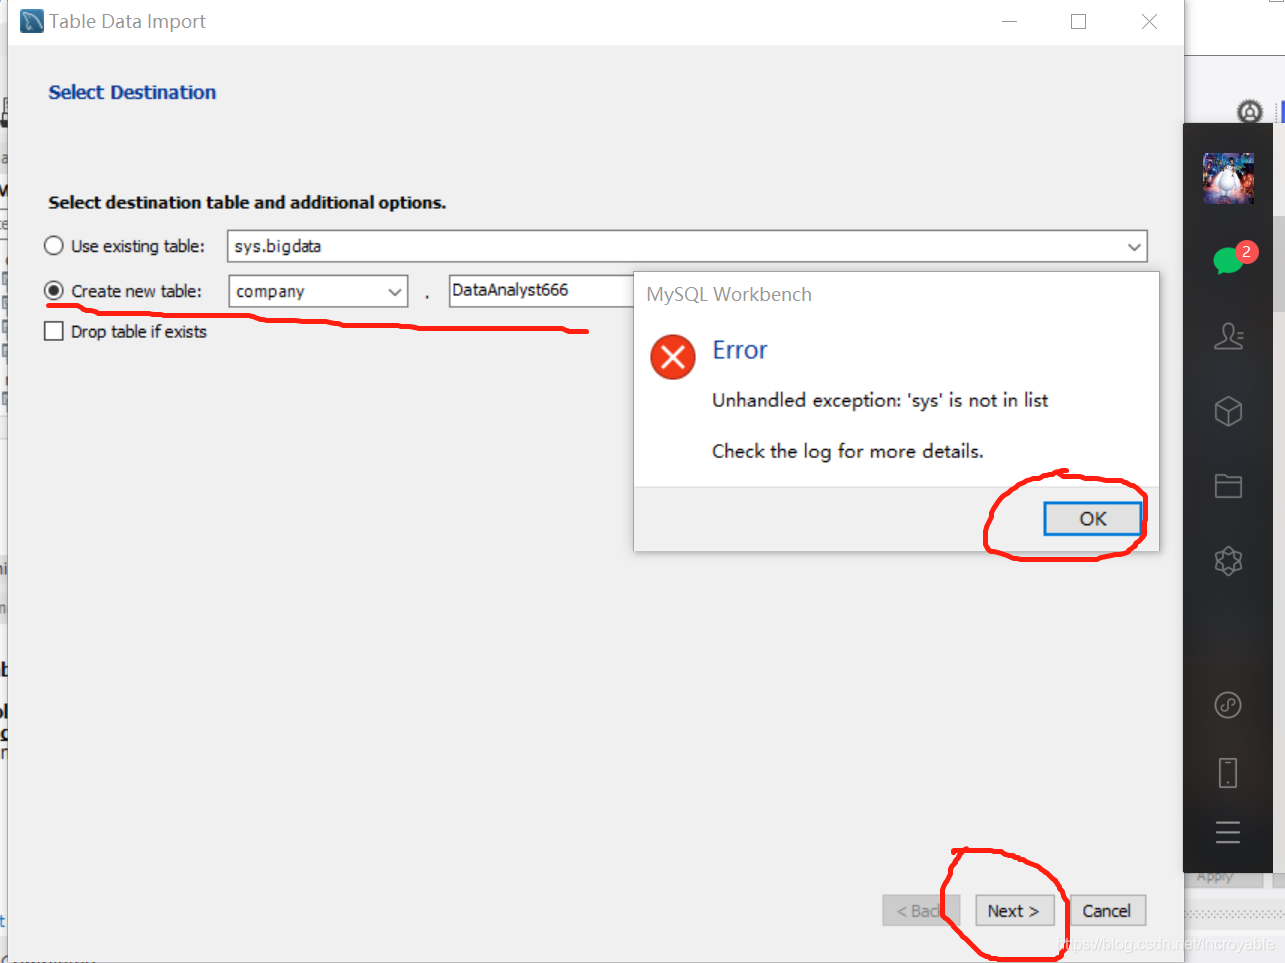This screenshot has width=1285, height=963.
Task: Open the hamburger menu in sidebar
Action: [x=1228, y=832]
